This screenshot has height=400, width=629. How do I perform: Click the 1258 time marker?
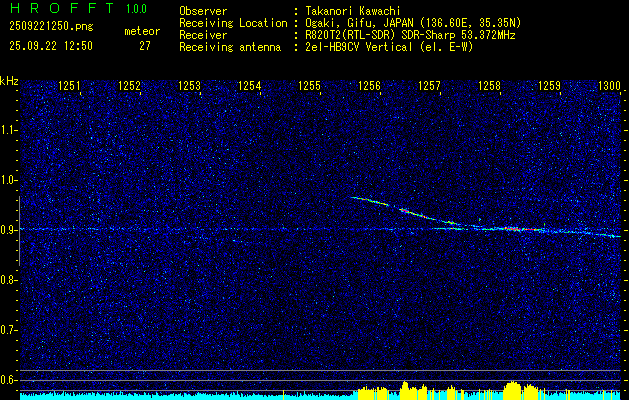point(489,86)
